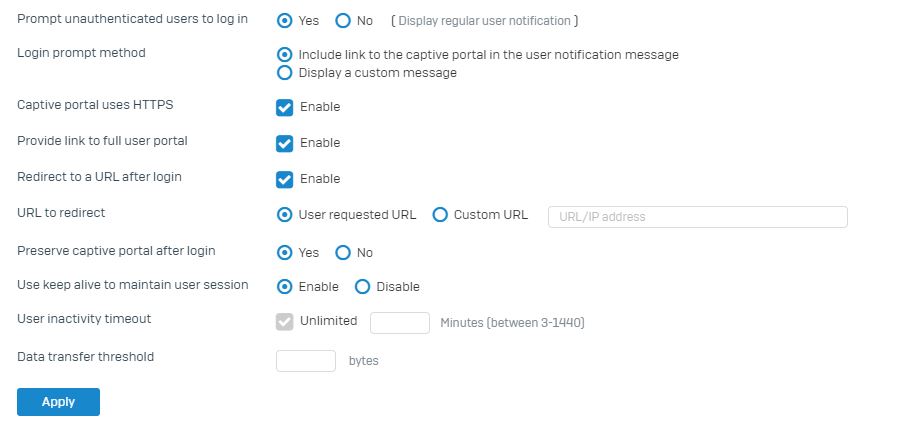Select User requested URL radio button

coord(285,215)
